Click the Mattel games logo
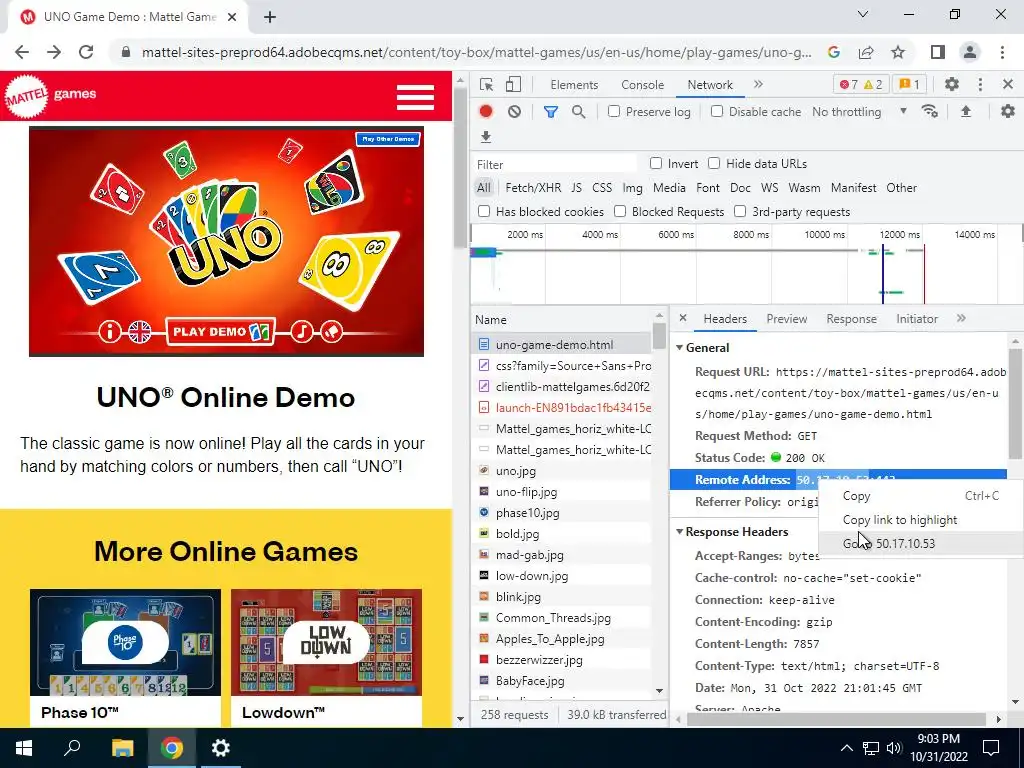 (x=51, y=96)
